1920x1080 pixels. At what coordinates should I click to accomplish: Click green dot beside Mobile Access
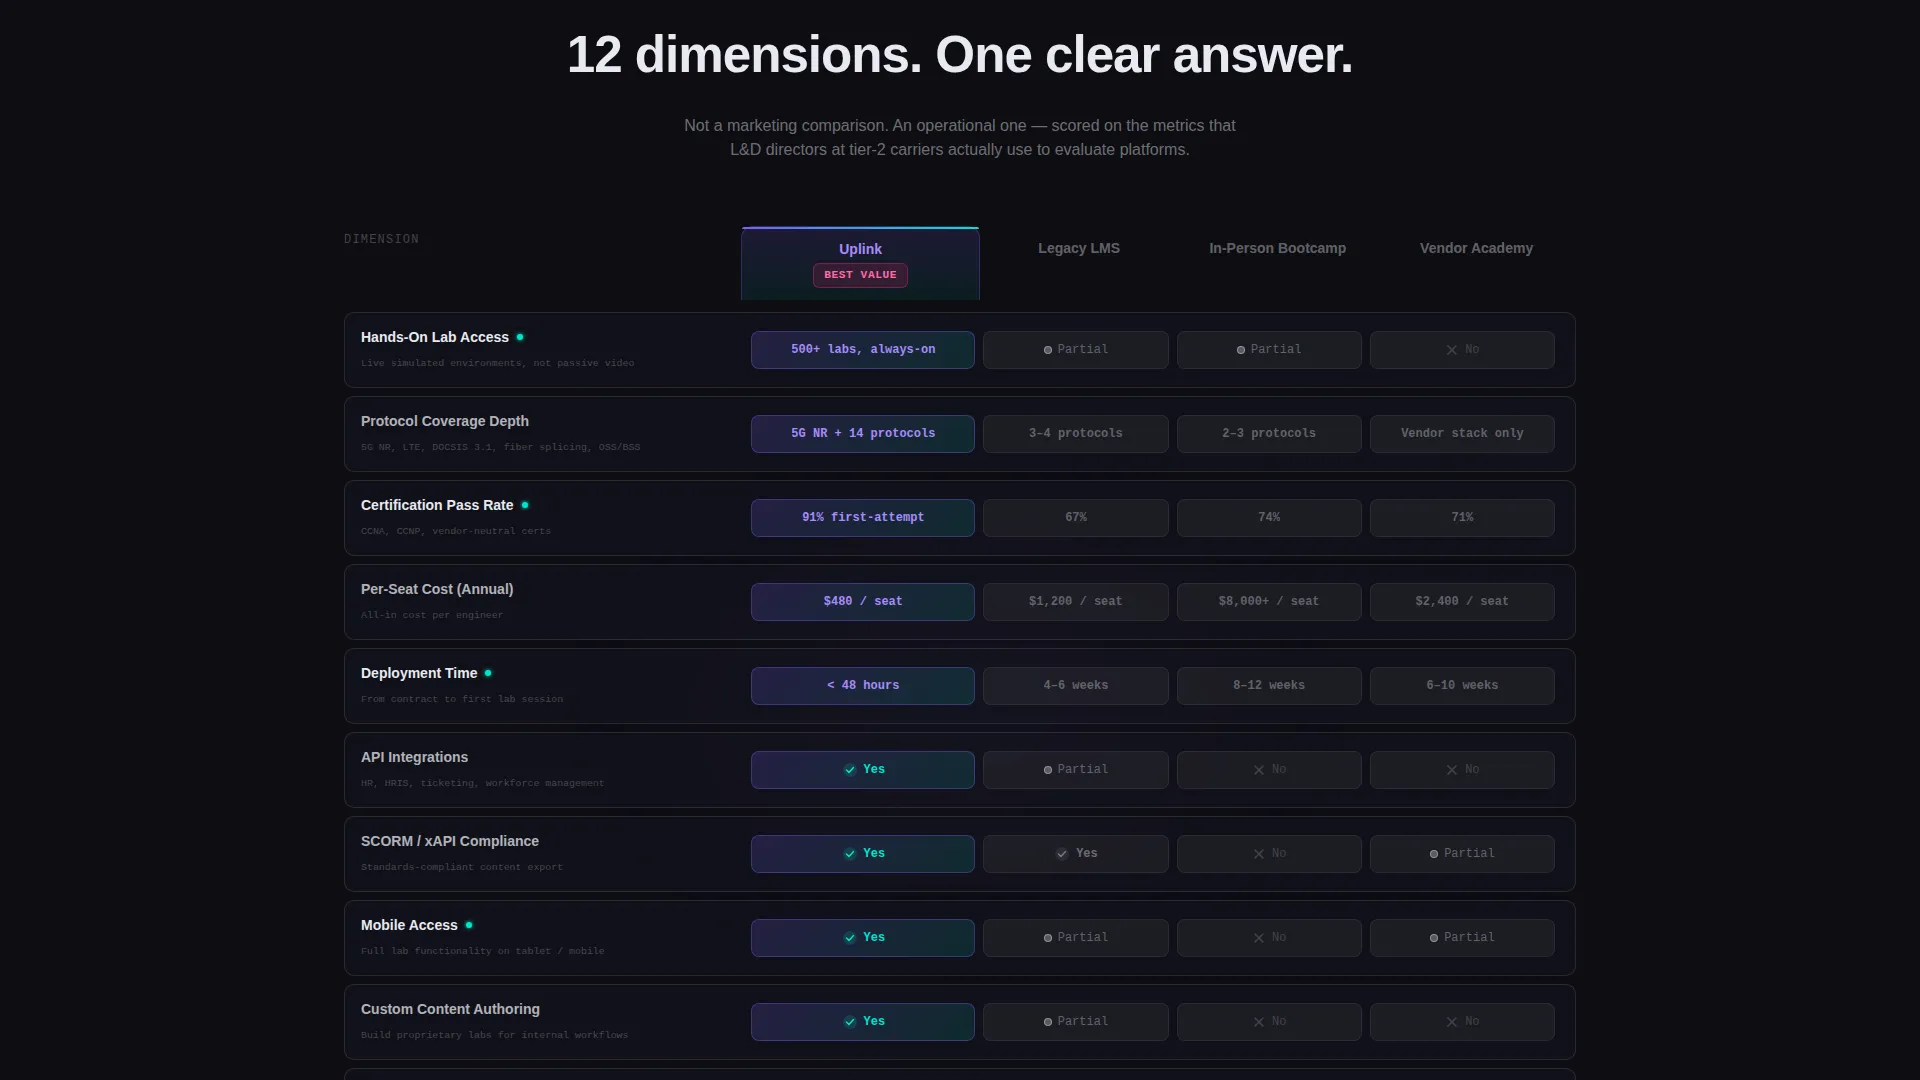coord(469,925)
